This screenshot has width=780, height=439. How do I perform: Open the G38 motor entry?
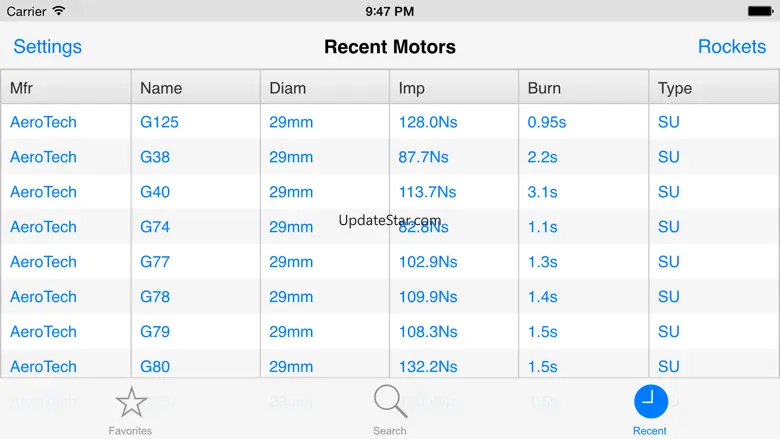click(x=155, y=157)
